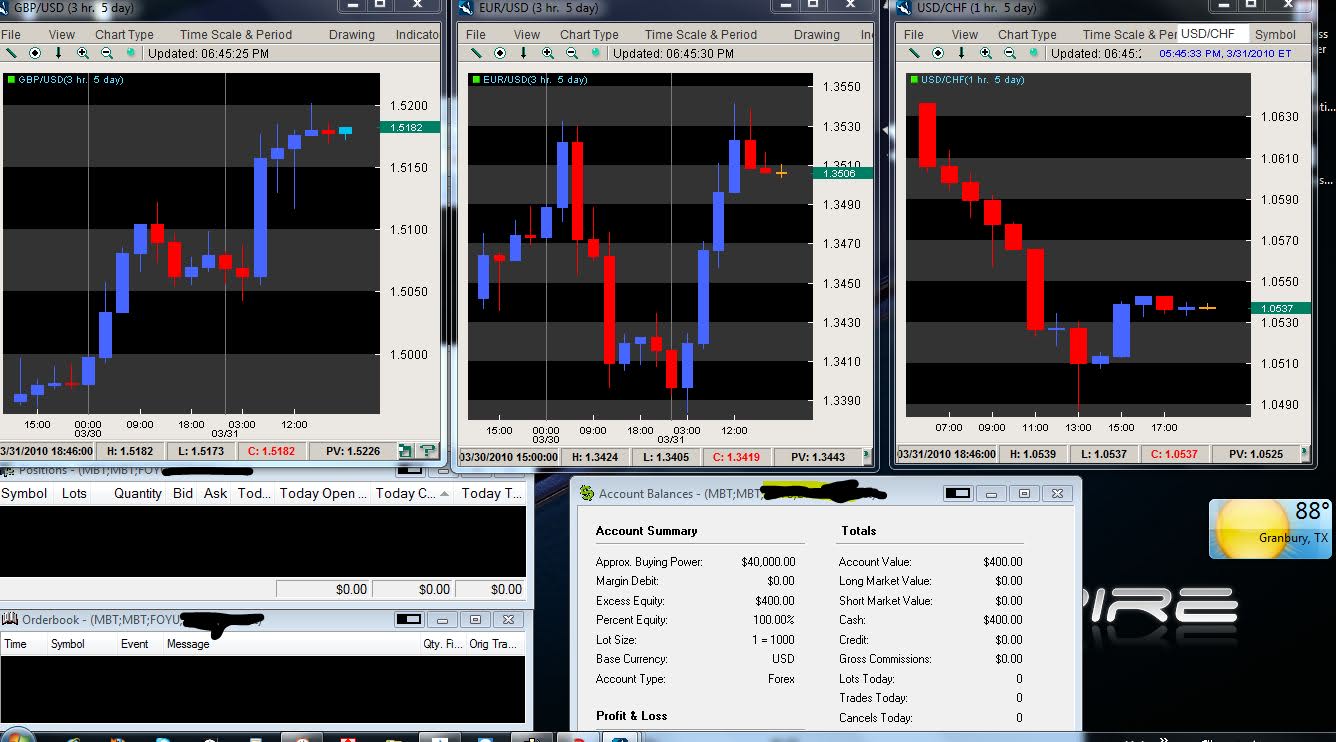The height and width of the screenshot is (742, 1336).
Task: Open the Symbol menu in USD/CHF chart
Action: (1276, 34)
